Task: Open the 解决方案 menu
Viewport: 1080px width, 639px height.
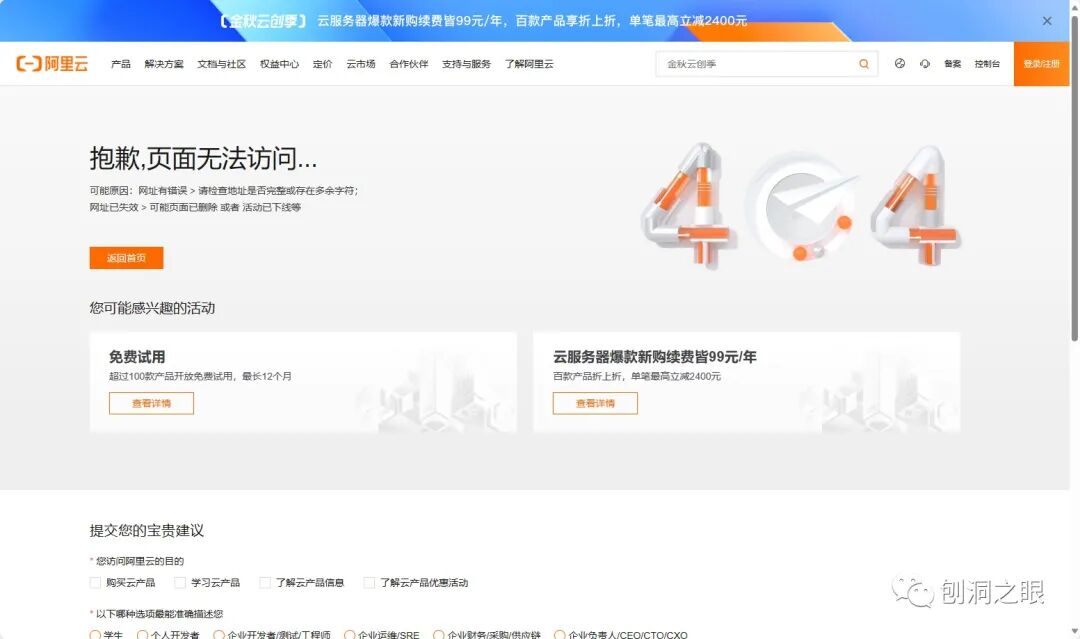Action: pyautogui.click(x=164, y=64)
